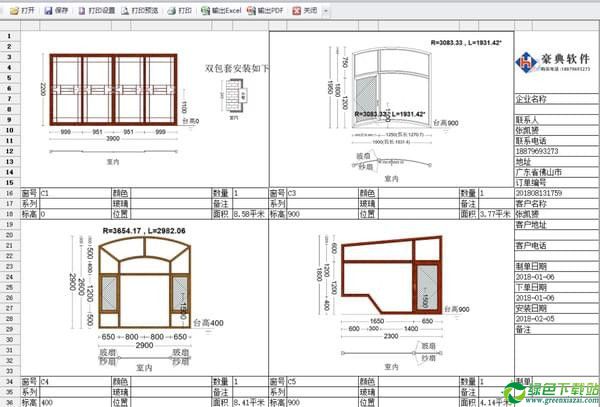Expand the toolbar overflow arrow after 关闭

327,8
